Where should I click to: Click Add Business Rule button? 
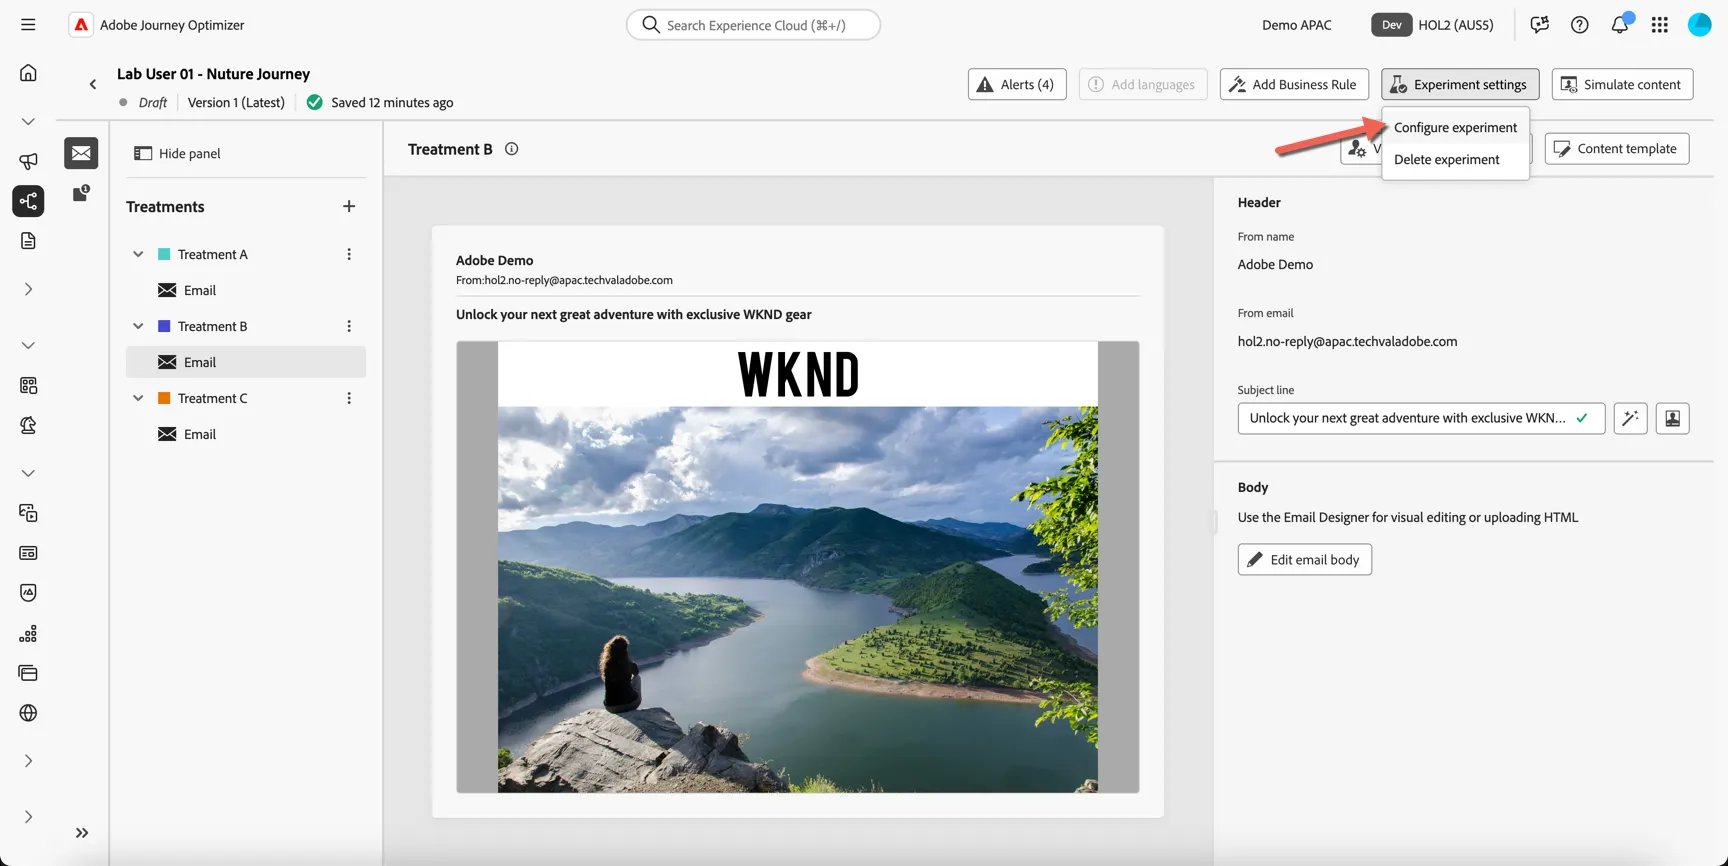pyautogui.click(x=1294, y=84)
